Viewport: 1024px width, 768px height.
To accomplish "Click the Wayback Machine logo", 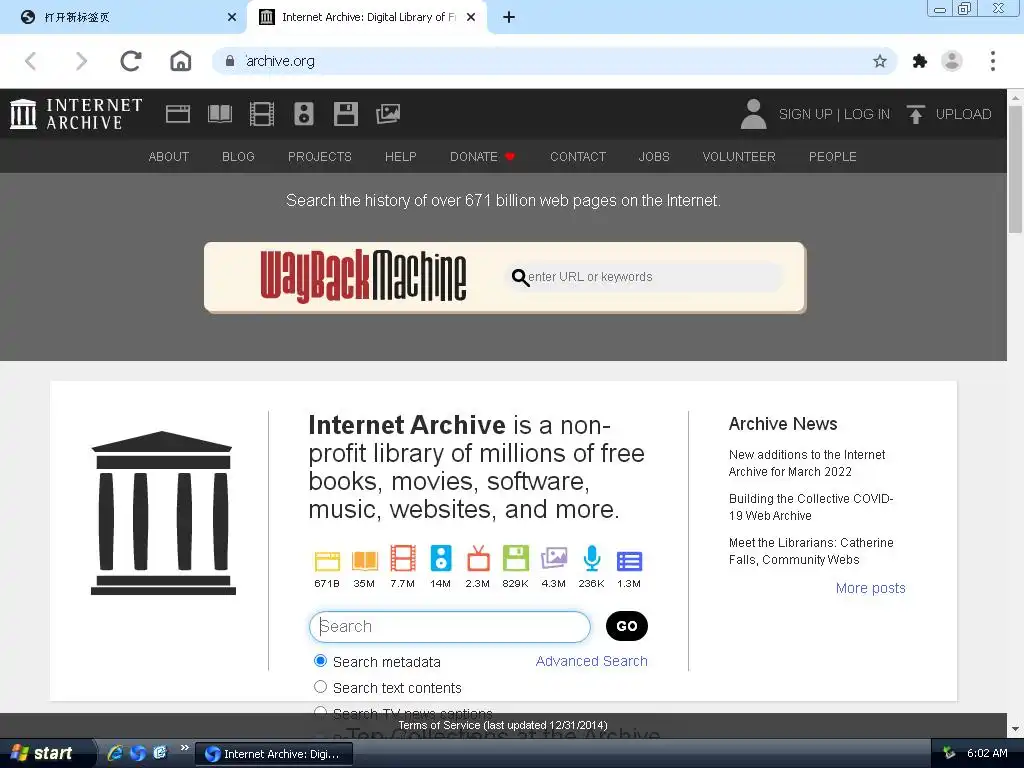I will coord(363,276).
